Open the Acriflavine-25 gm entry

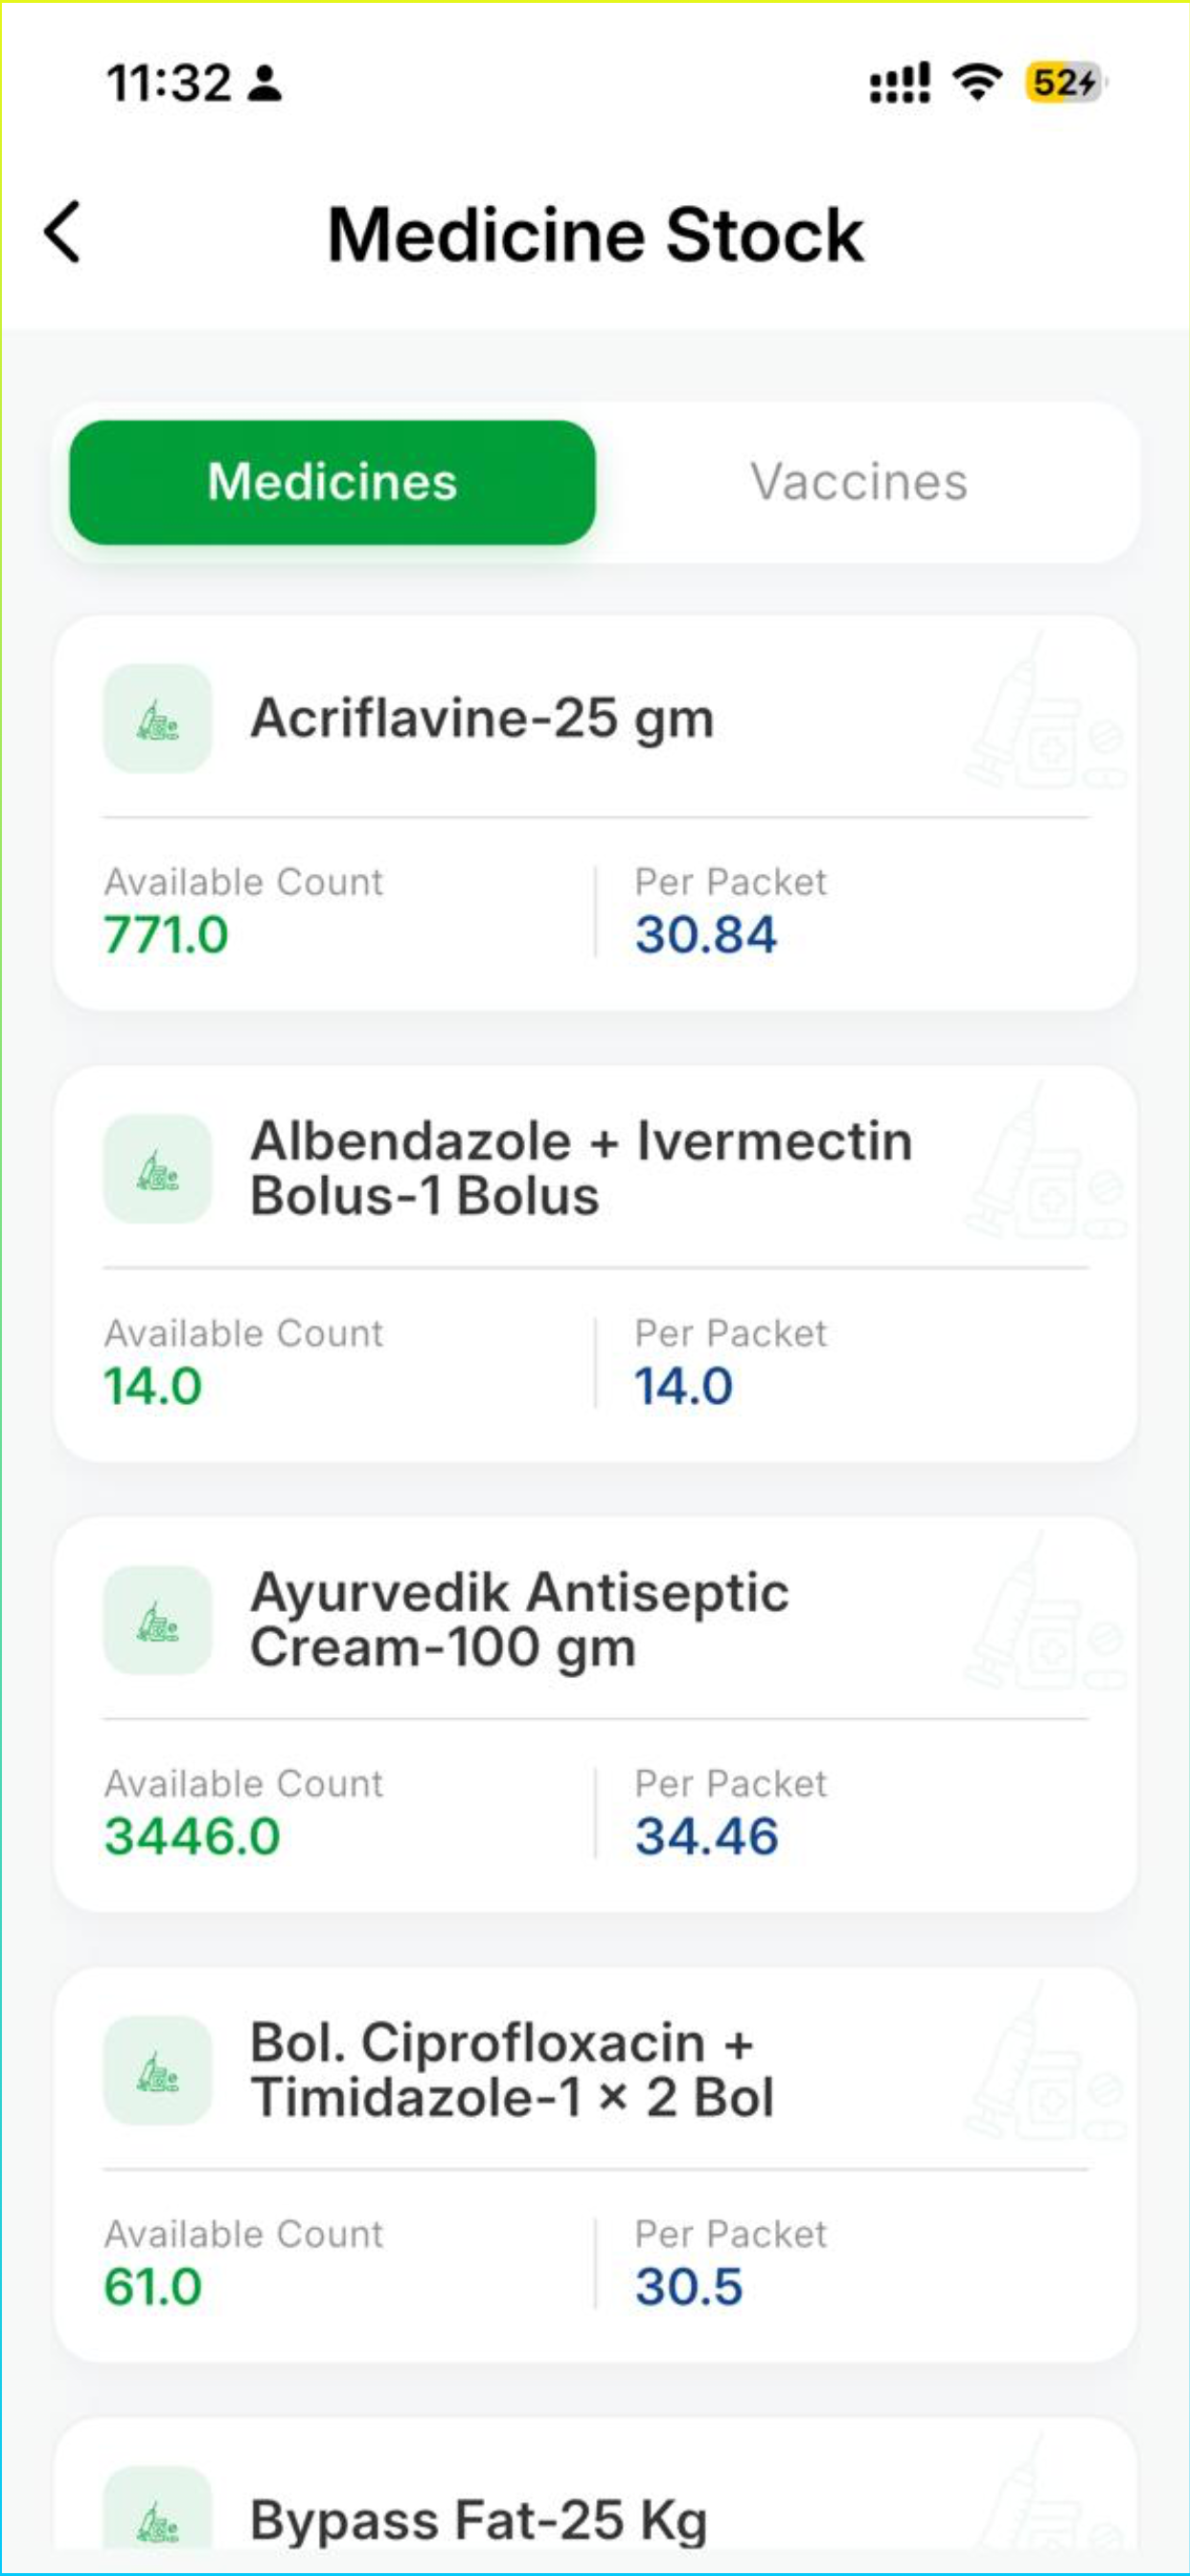[595, 813]
